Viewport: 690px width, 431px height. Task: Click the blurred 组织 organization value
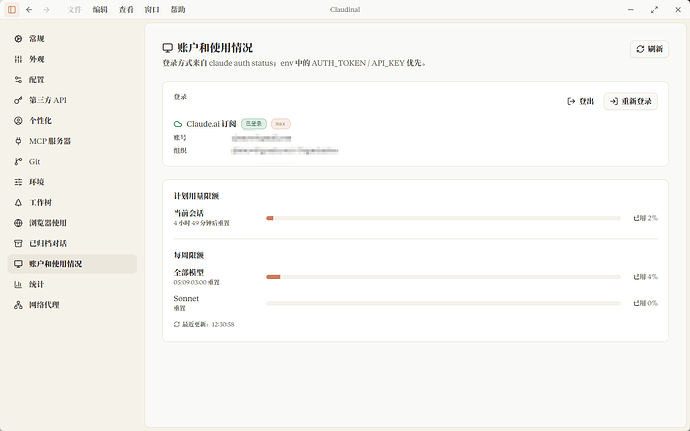click(x=285, y=151)
